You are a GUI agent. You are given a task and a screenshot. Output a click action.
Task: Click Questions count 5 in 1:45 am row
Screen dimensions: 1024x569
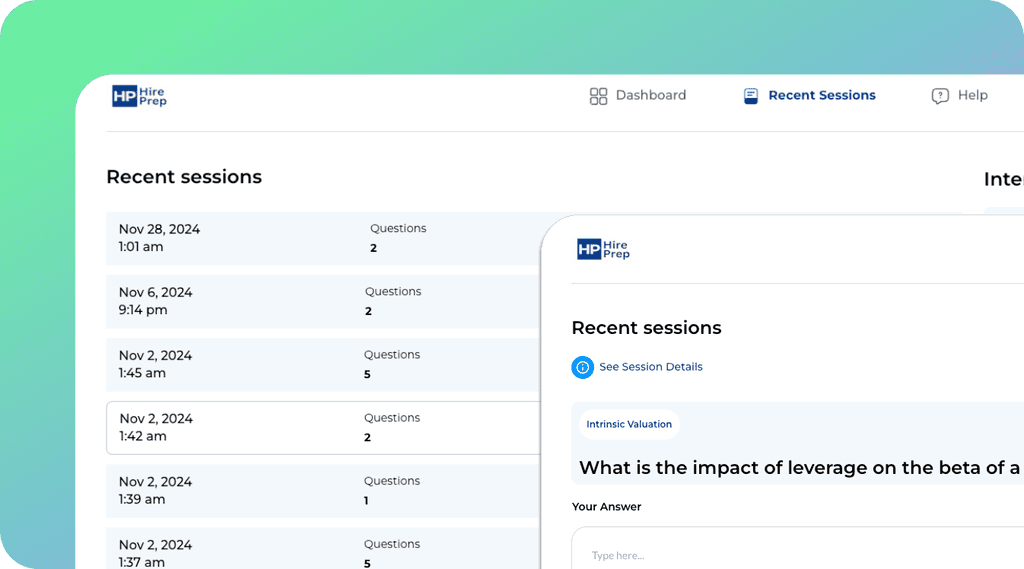[x=367, y=374]
